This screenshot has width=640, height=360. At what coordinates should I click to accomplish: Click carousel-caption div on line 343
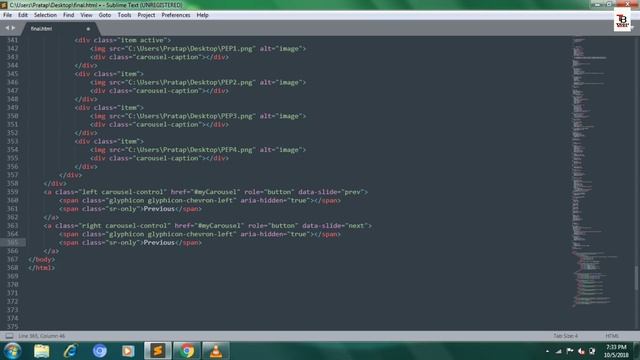[160, 57]
